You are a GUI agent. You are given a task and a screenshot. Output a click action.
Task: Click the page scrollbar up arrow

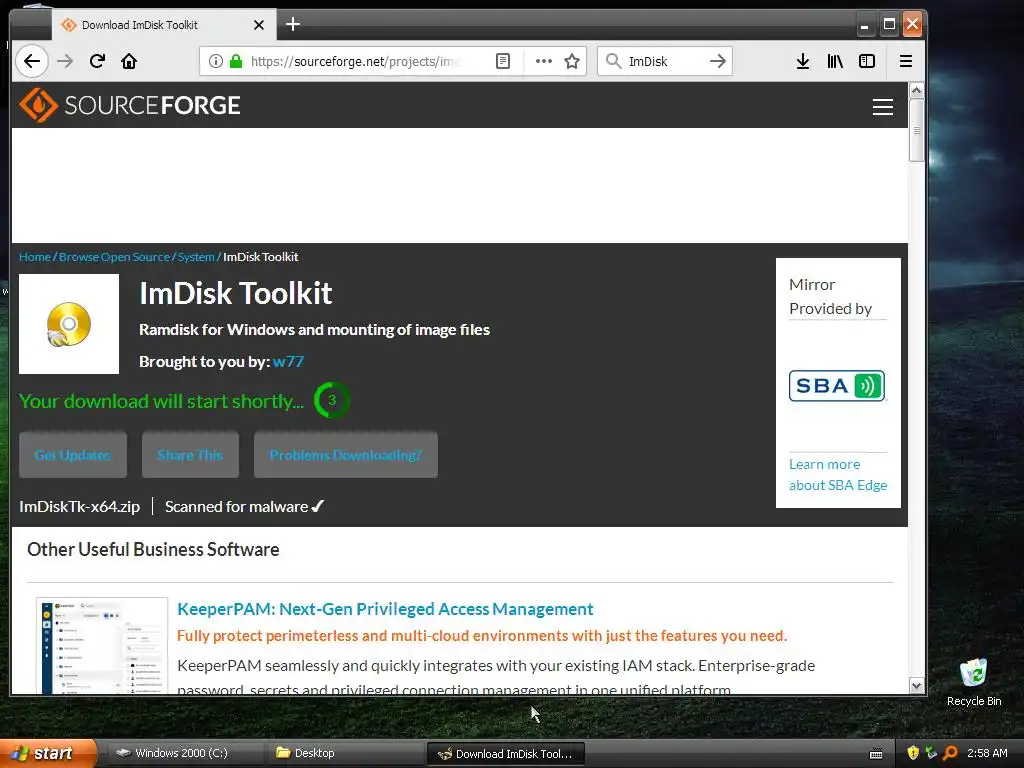[916, 90]
